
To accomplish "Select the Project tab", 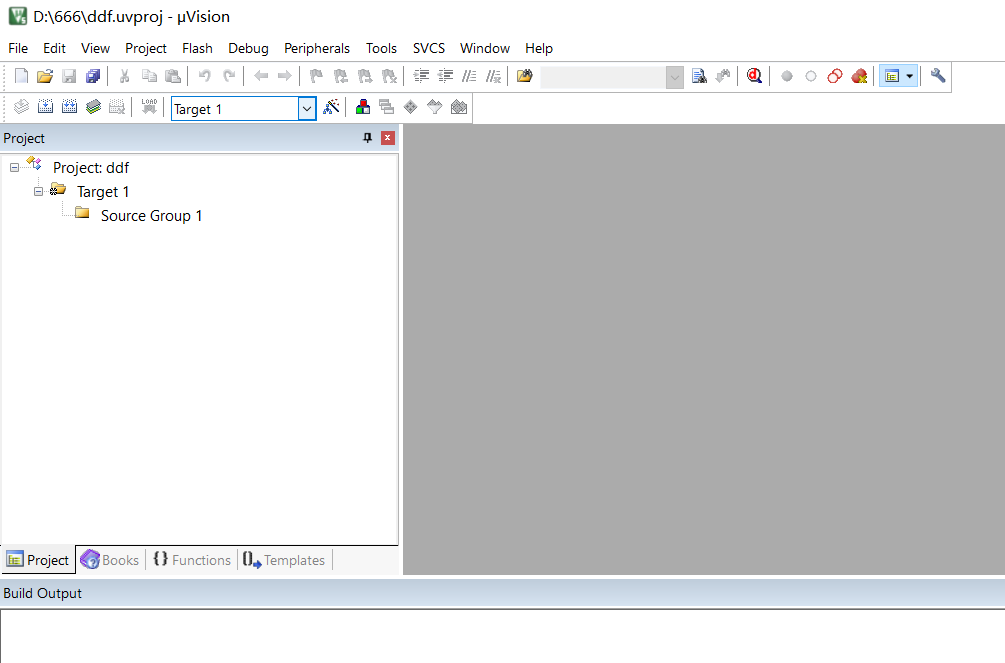I will coord(38,560).
